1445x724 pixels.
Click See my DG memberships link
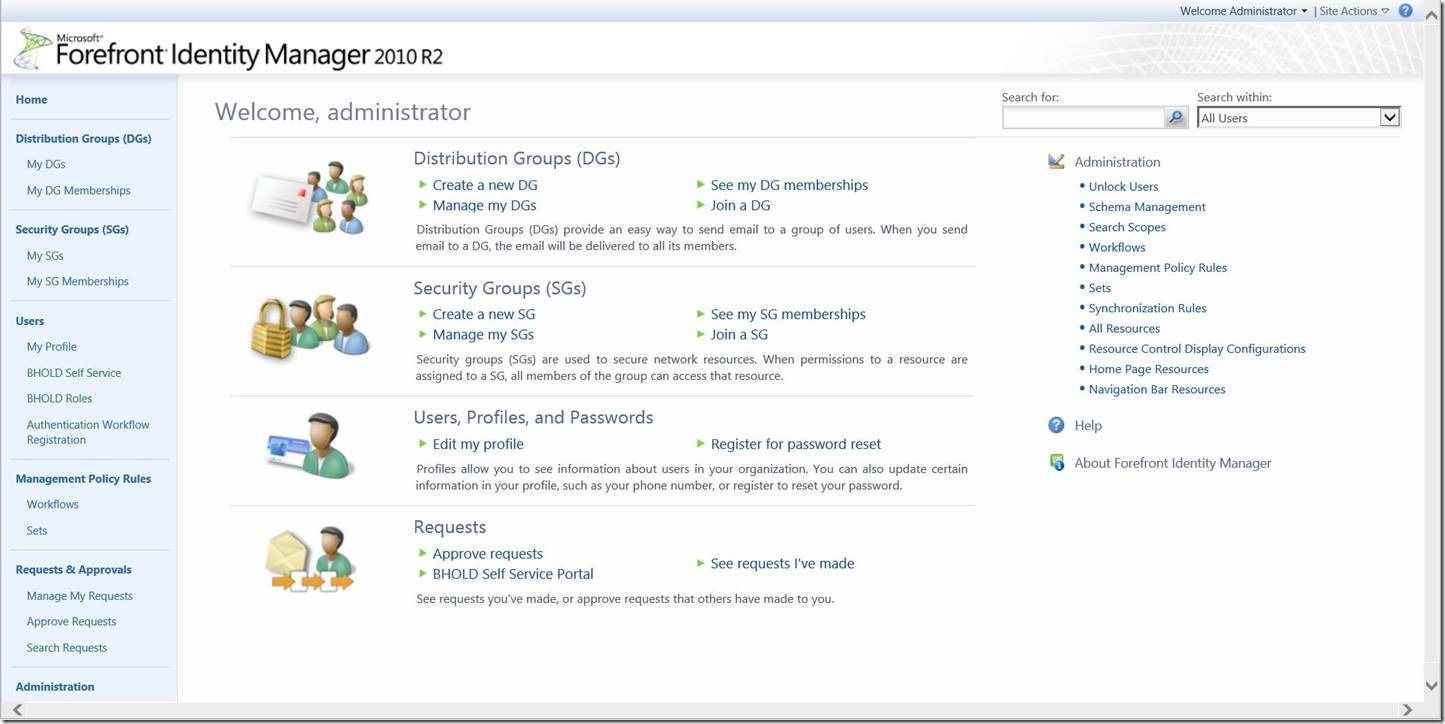[789, 185]
